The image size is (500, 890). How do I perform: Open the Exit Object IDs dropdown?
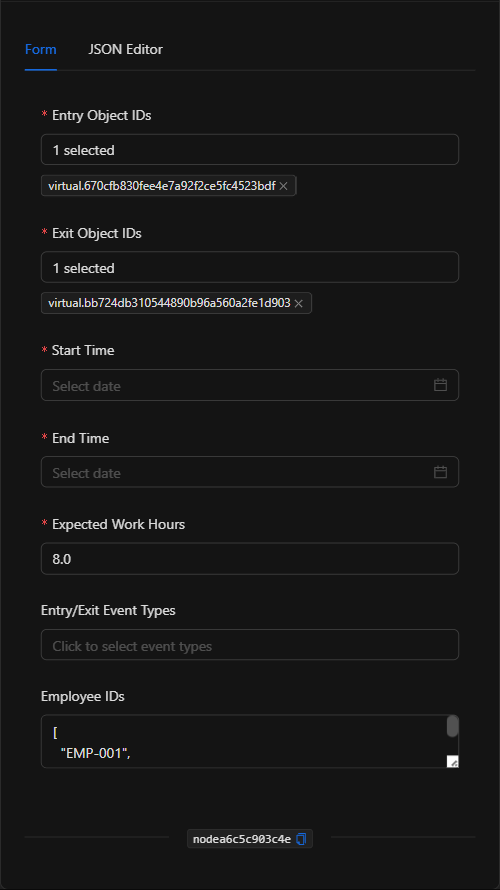(x=250, y=267)
